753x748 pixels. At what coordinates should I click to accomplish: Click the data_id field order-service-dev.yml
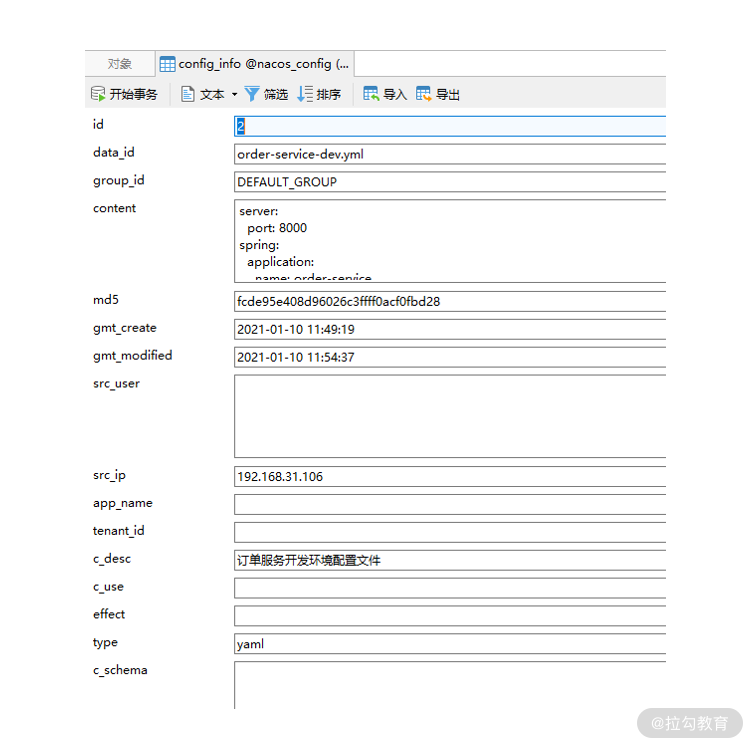click(x=450, y=154)
